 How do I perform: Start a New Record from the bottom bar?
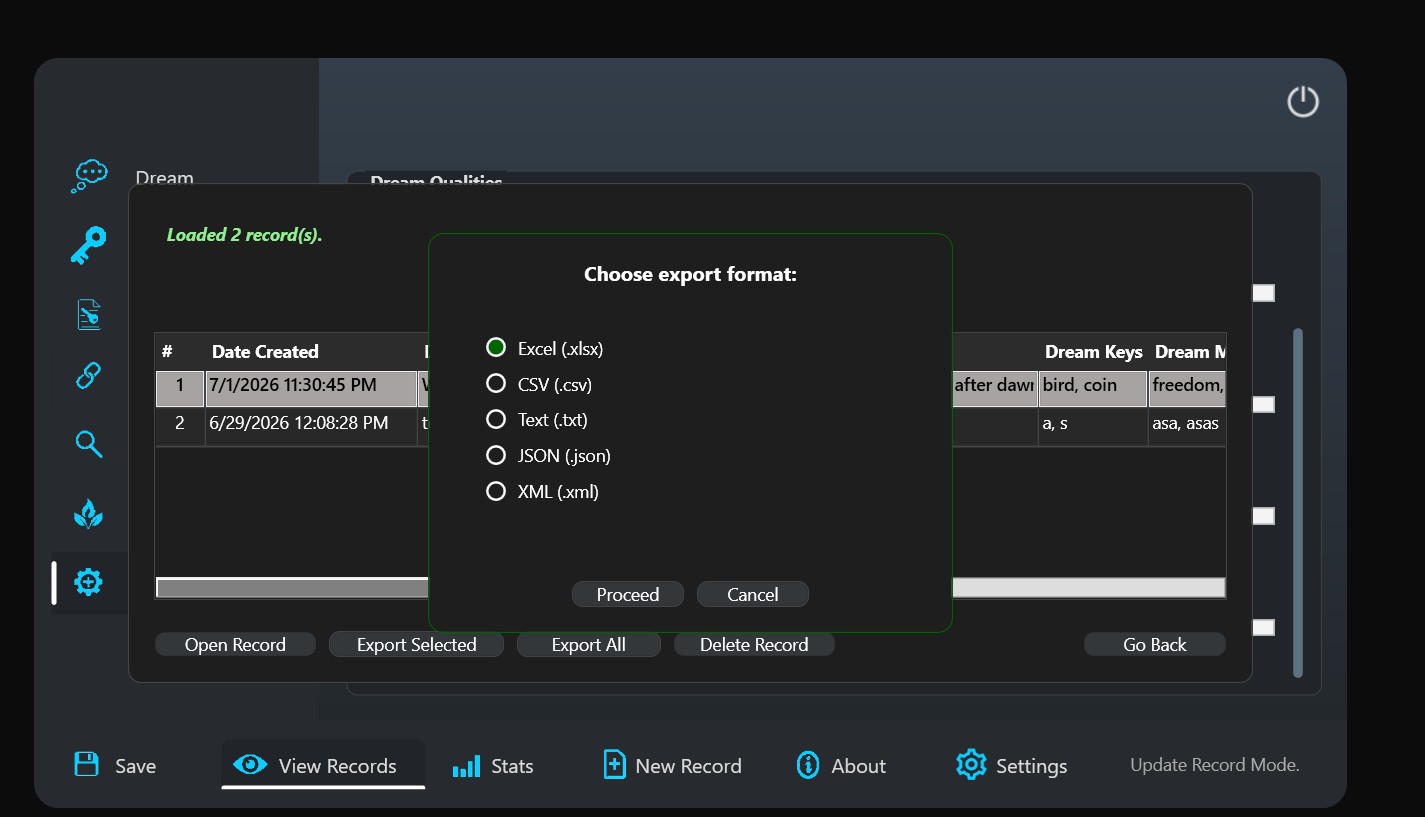pos(672,766)
